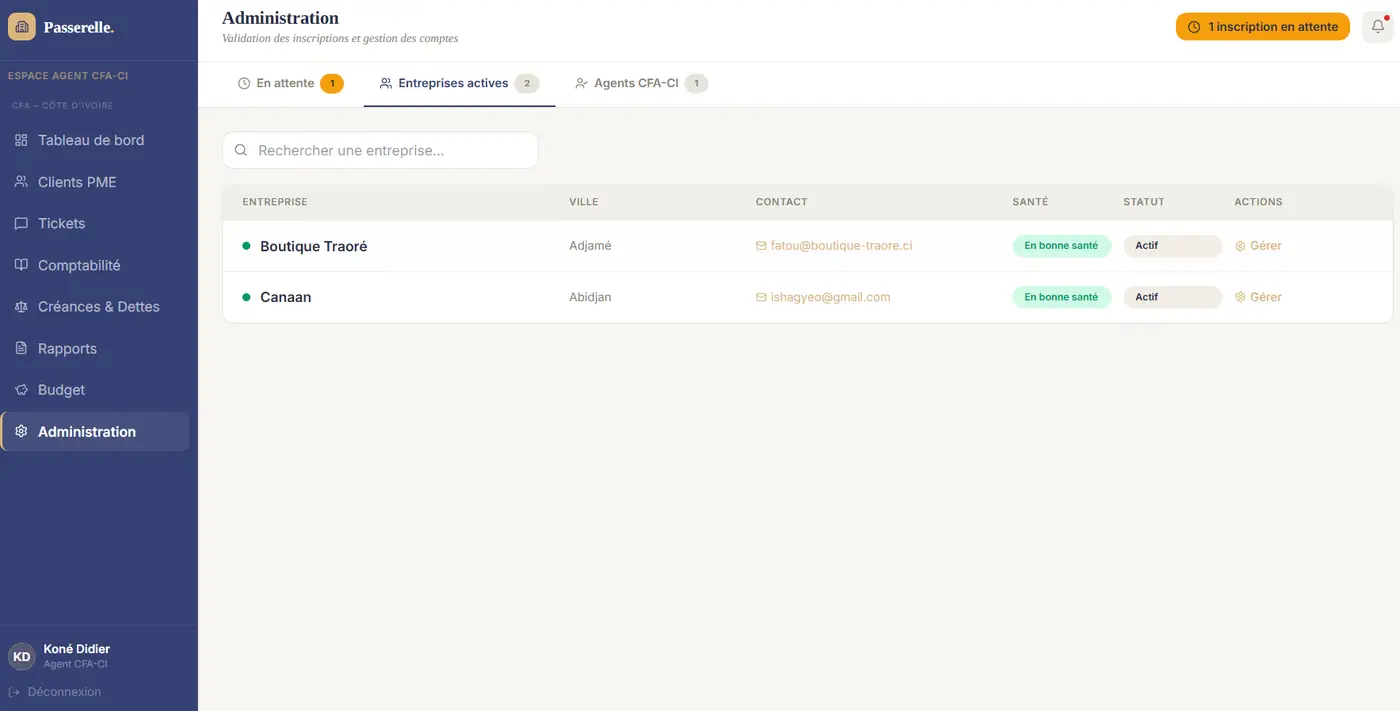Select the Entreprises actives tab
Viewport: 1400px width, 711px height.
(459, 84)
